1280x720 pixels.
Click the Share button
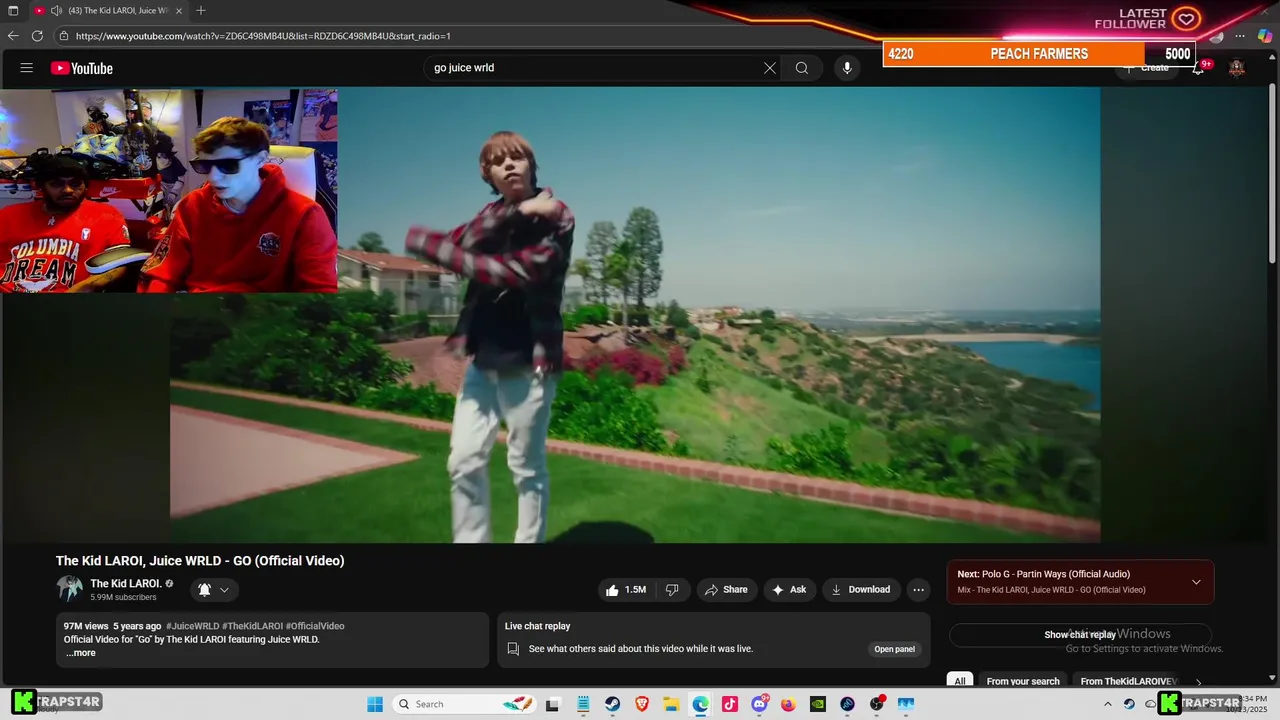(727, 590)
